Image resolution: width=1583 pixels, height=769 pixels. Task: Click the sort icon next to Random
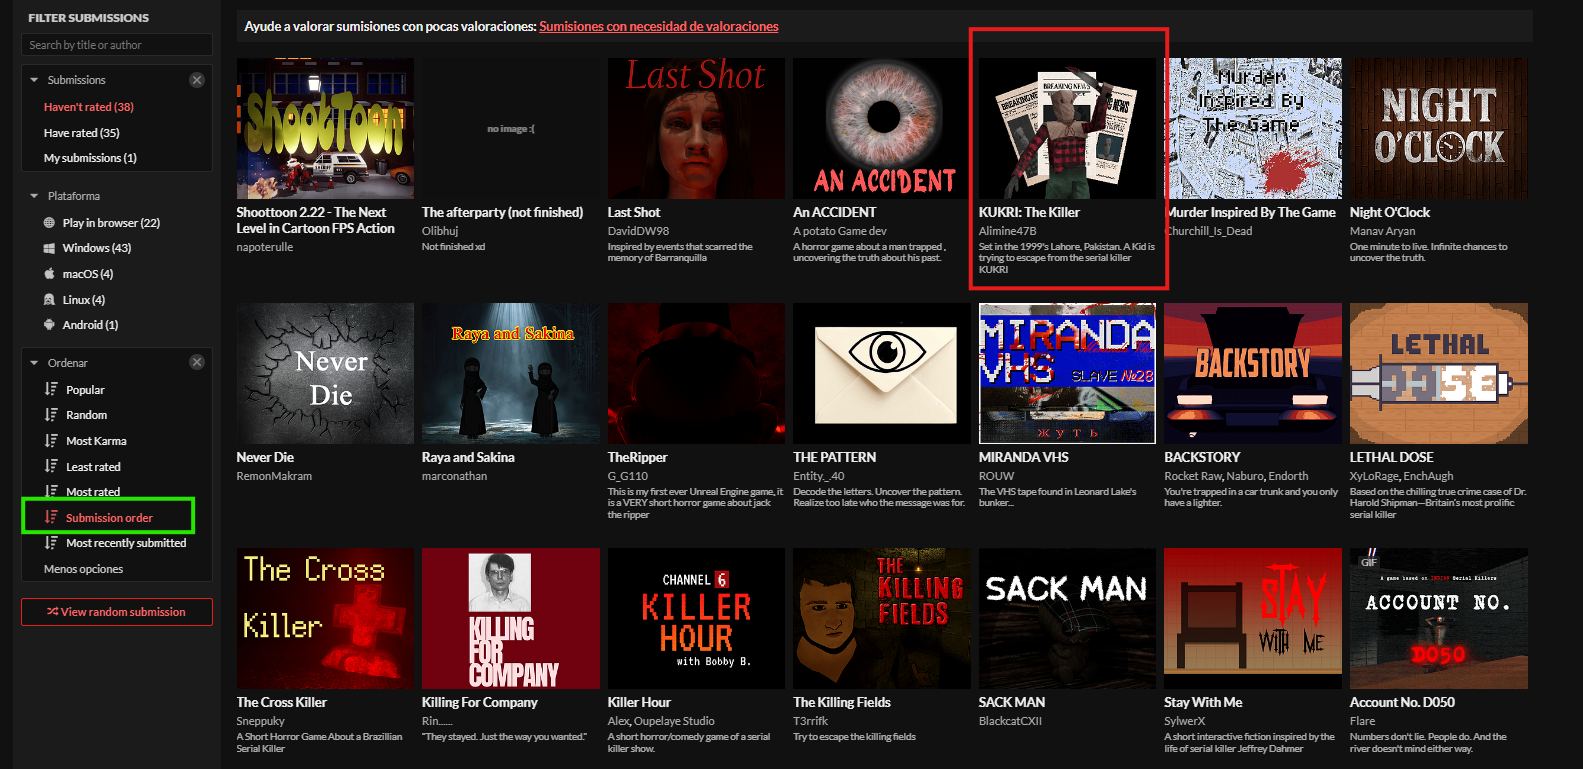(51, 415)
